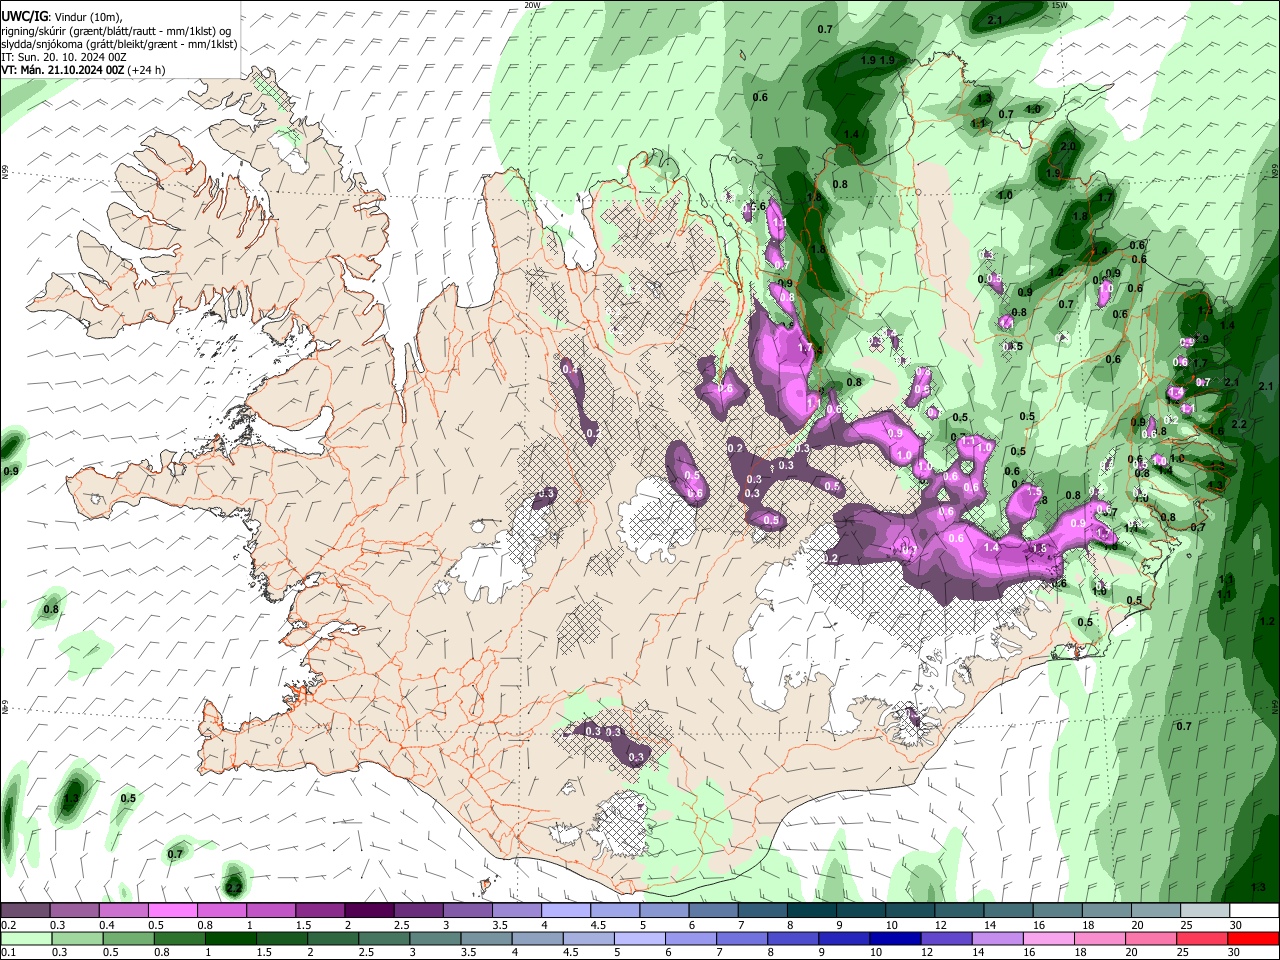Click the '(+24 h)' forecast offset text
Screen dimensions: 1280x960
point(147,70)
